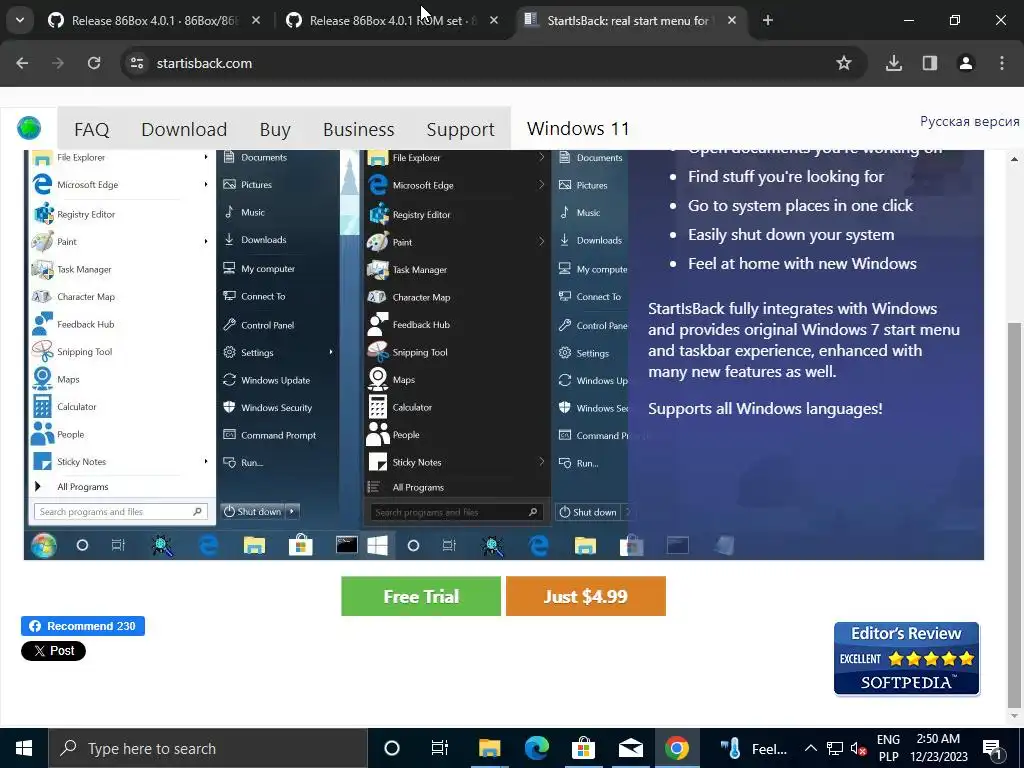Open File Explorer from the taskbar
1024x768 pixels.
(x=489, y=748)
